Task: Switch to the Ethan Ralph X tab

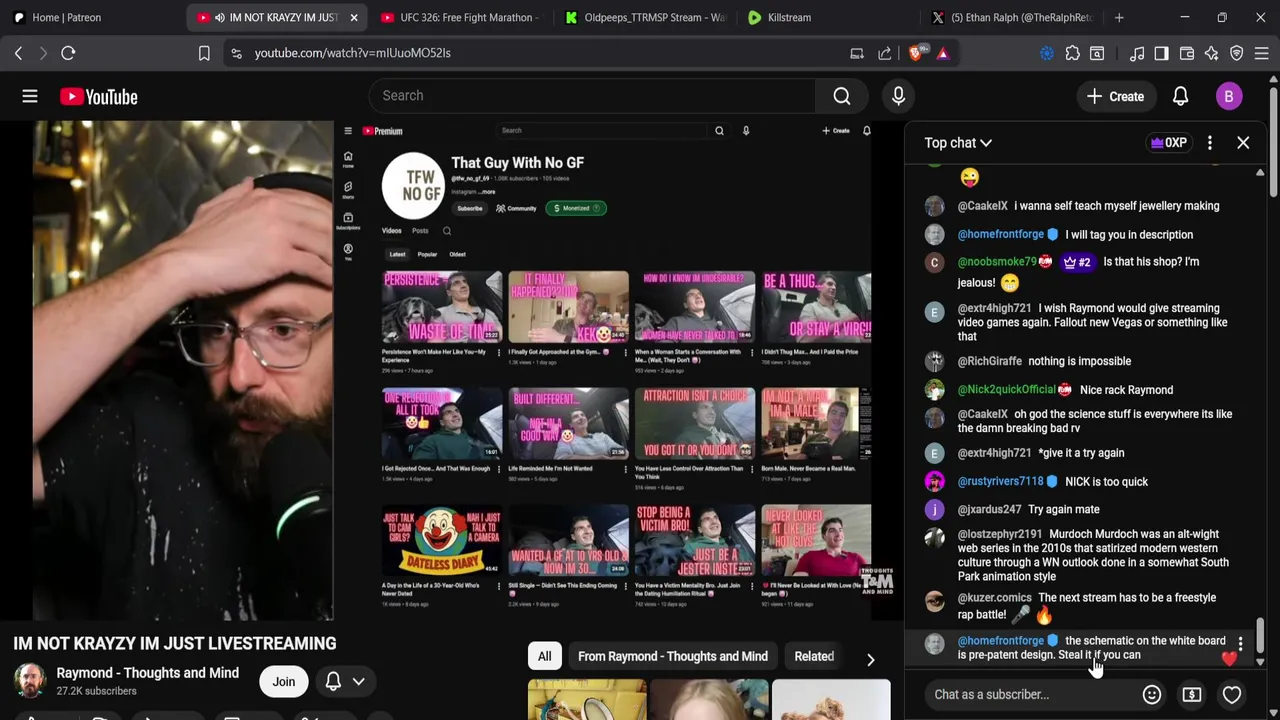Action: 1012,17
